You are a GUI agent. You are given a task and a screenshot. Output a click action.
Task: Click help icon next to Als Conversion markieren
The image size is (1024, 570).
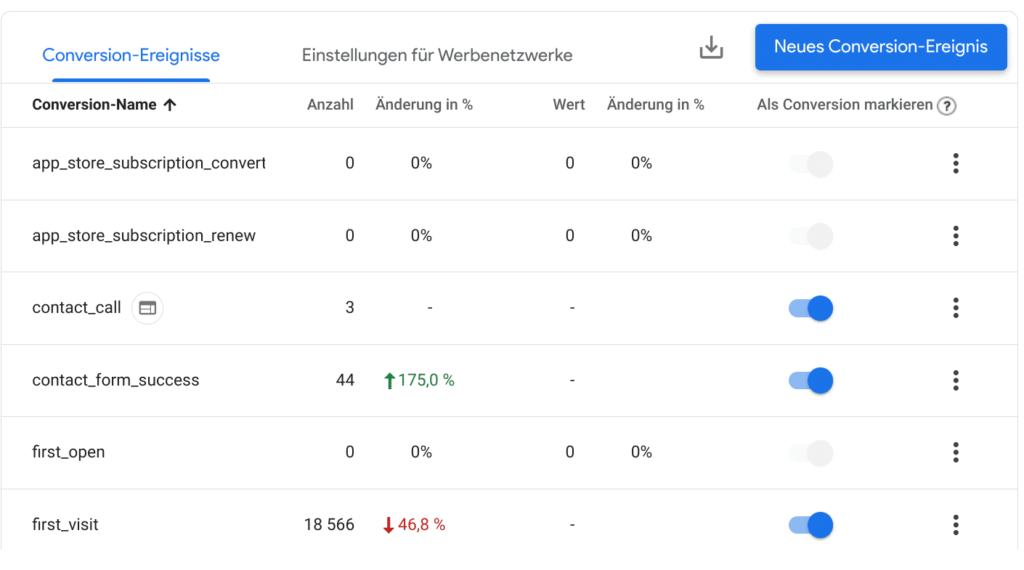pos(946,106)
